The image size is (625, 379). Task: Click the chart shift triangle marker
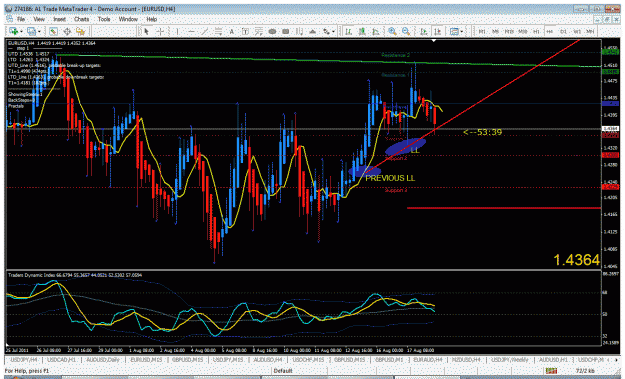[434, 40]
